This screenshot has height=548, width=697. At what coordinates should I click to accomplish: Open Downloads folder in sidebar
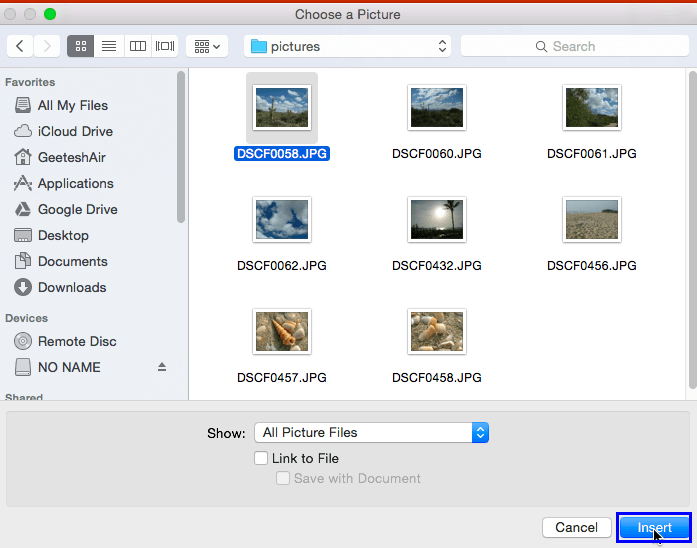[72, 288]
